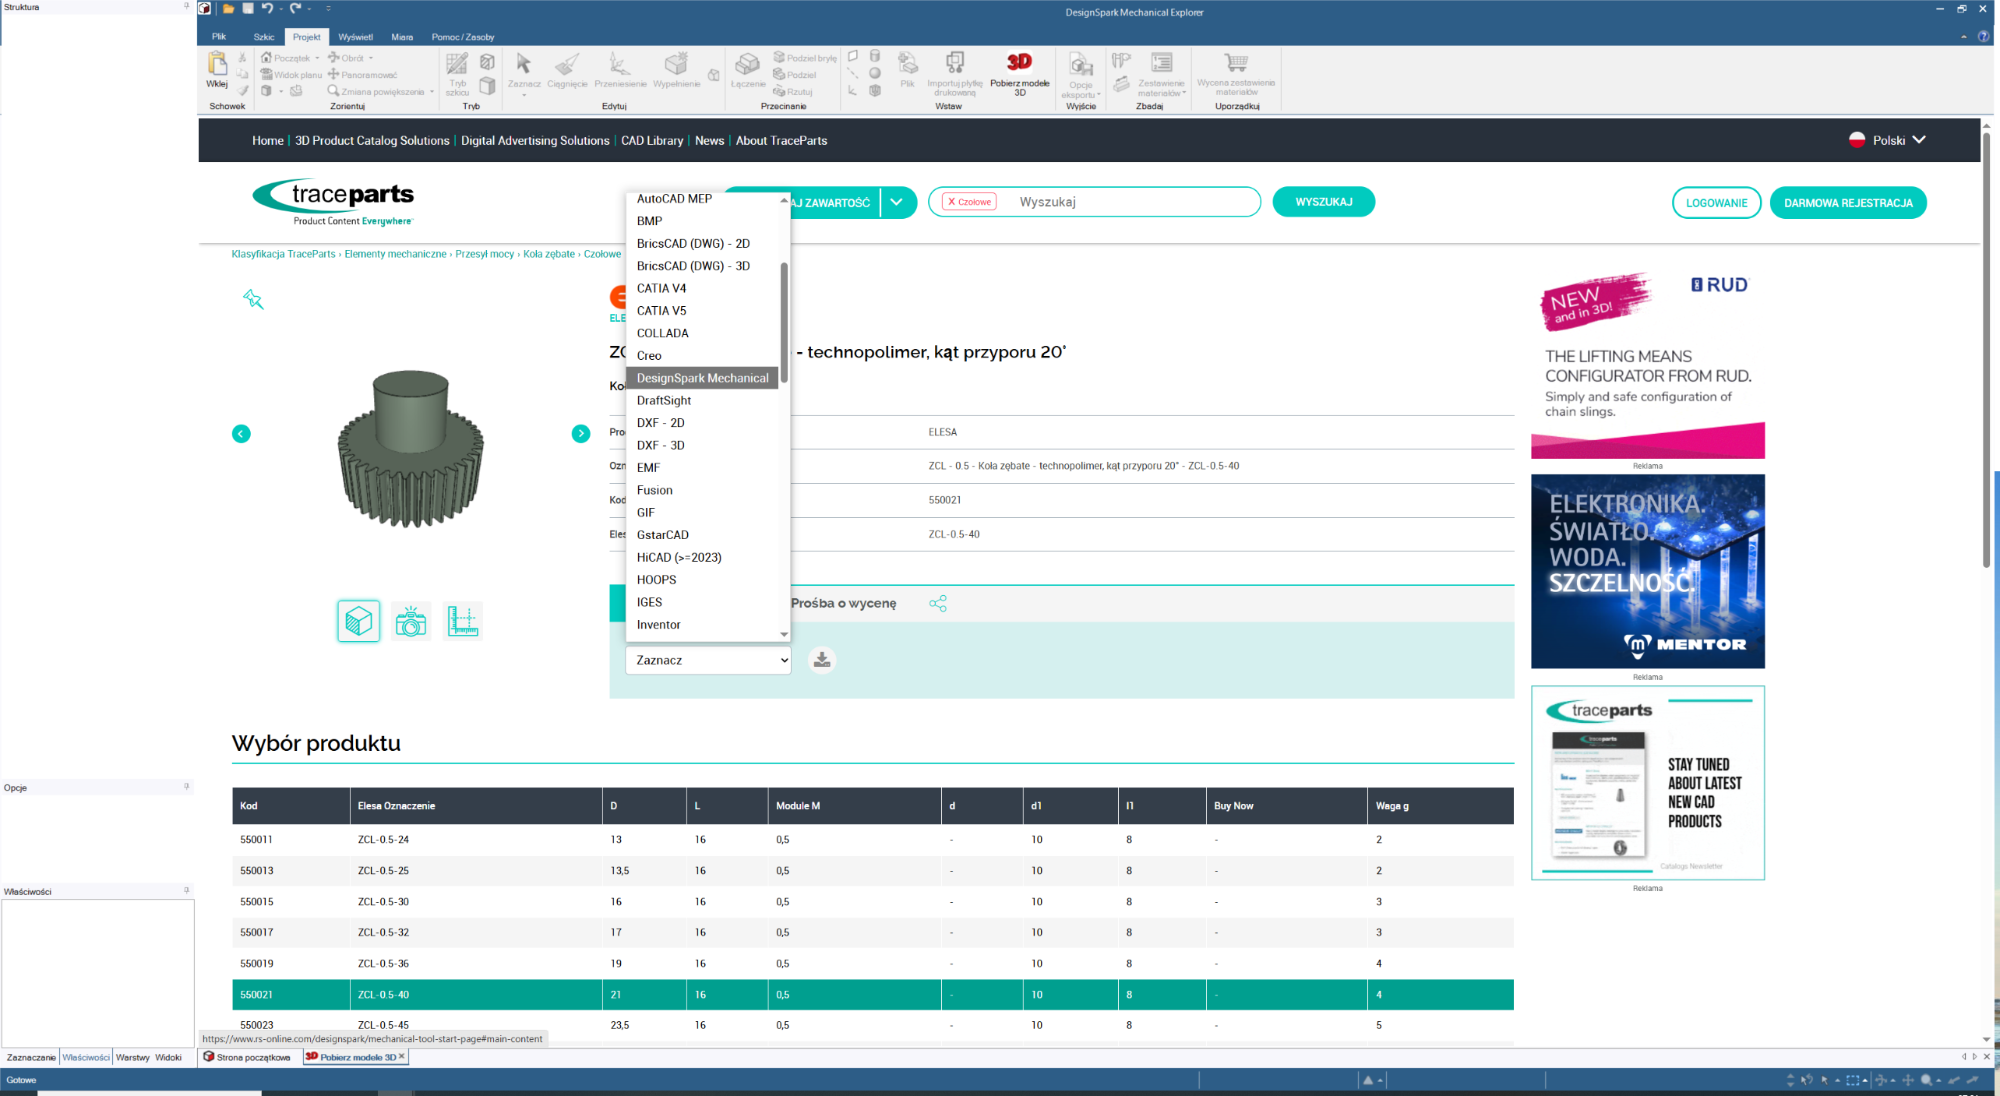Click the LOGOWANIE button

coord(1716,203)
